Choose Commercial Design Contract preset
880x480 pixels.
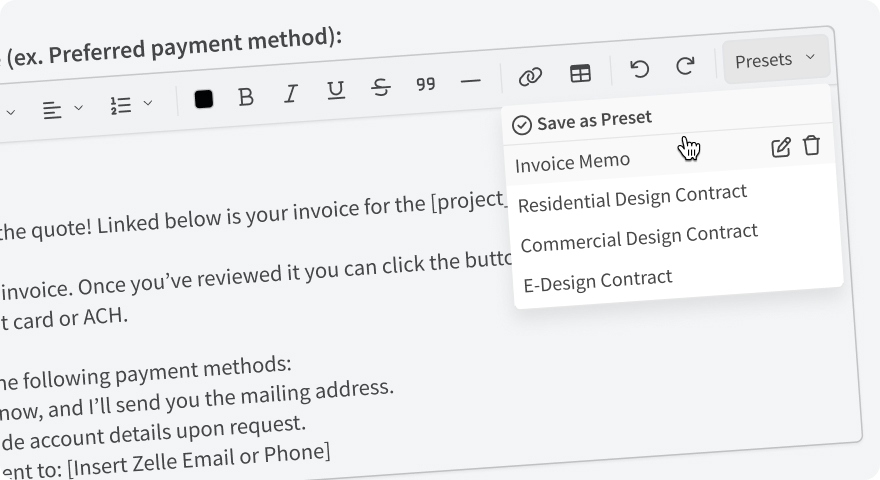639,239
